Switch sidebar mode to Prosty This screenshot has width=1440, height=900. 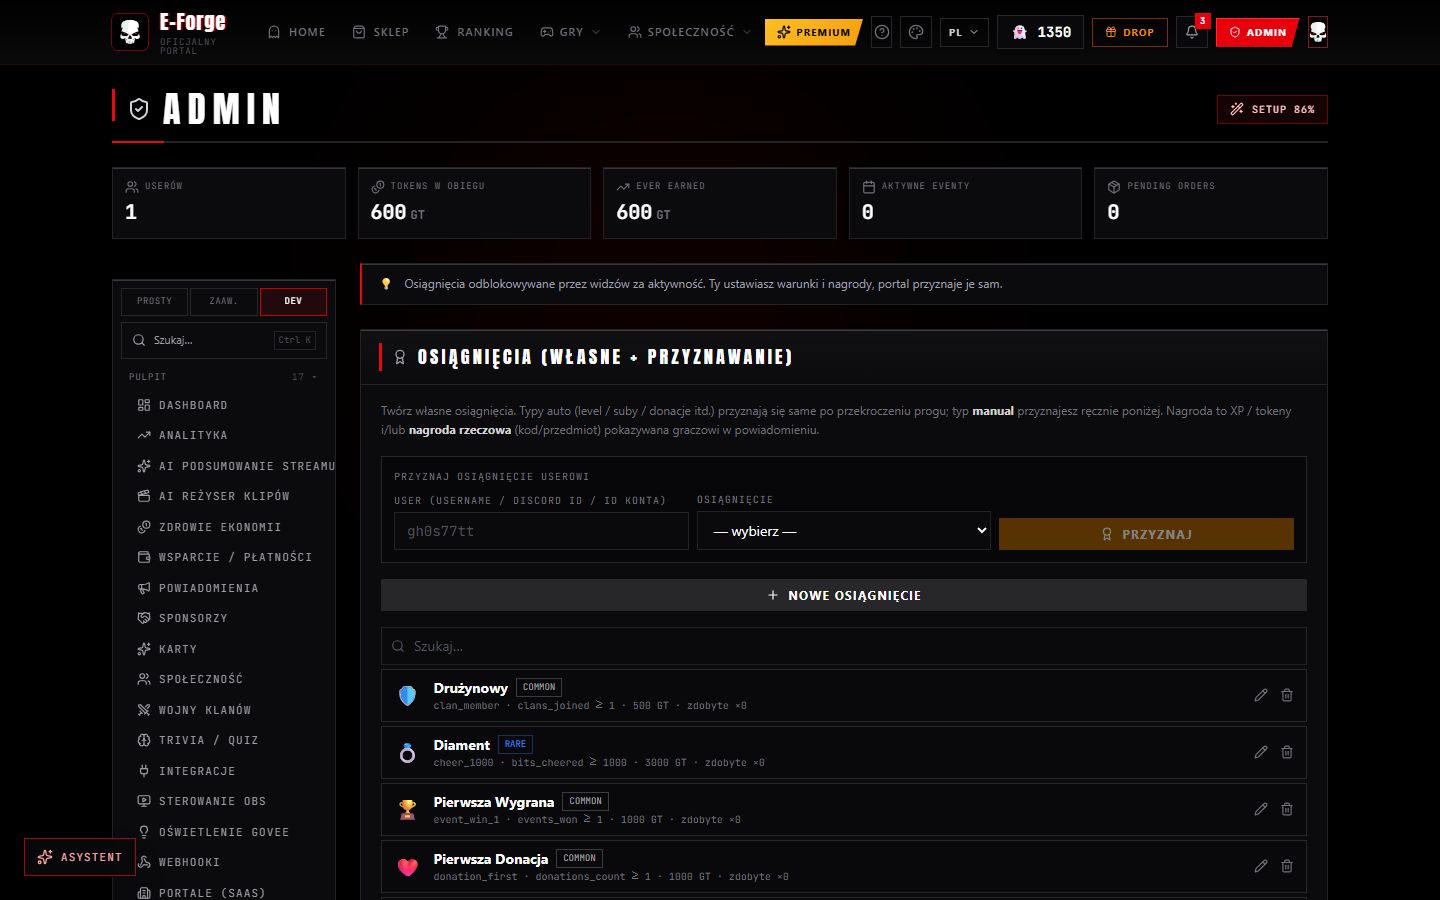[x=155, y=301]
